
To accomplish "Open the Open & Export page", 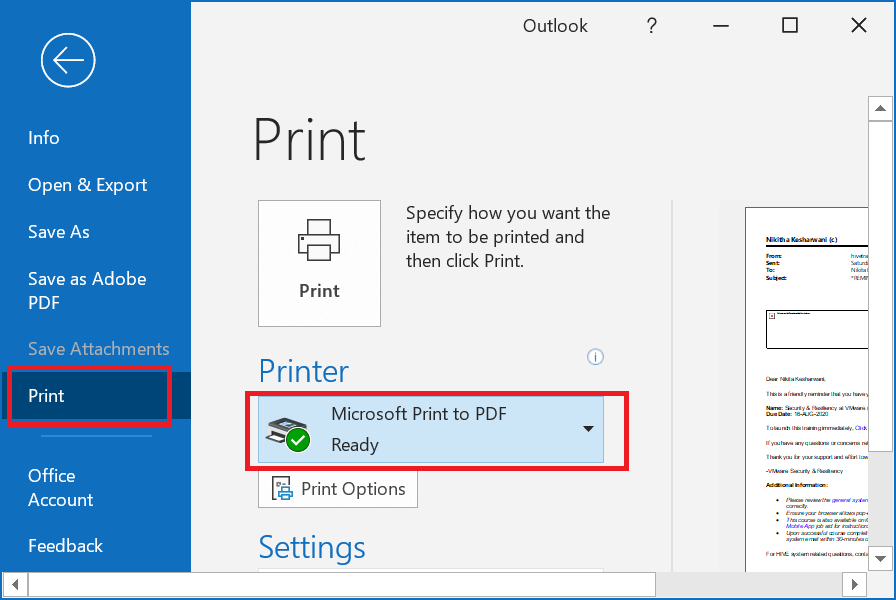I will pyautogui.click(x=87, y=185).
